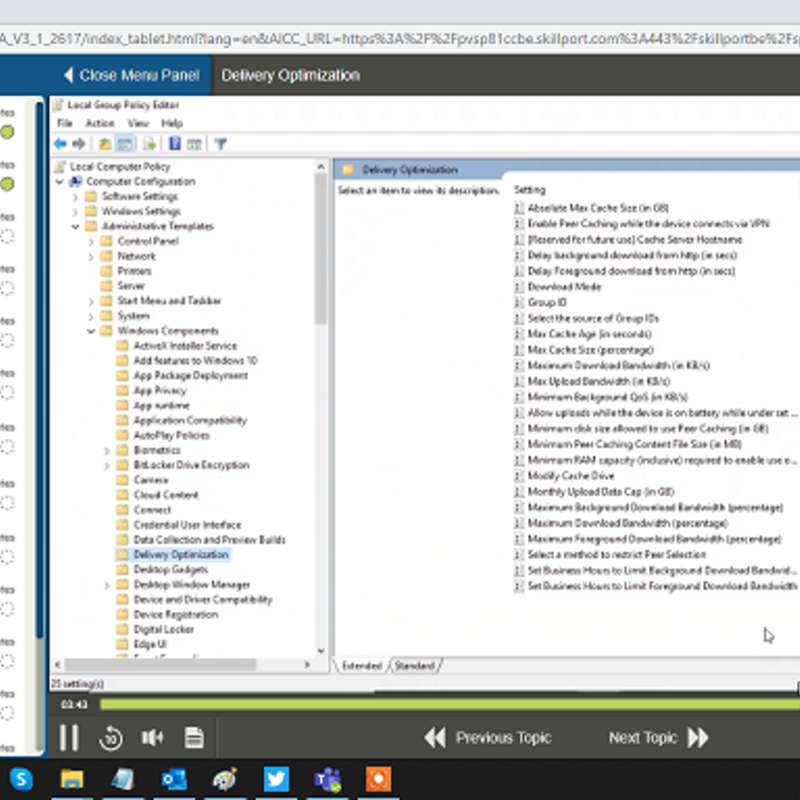
Task: Select 'Max Upload Bandwidth (in KB/s)' setting
Action: (x=598, y=381)
